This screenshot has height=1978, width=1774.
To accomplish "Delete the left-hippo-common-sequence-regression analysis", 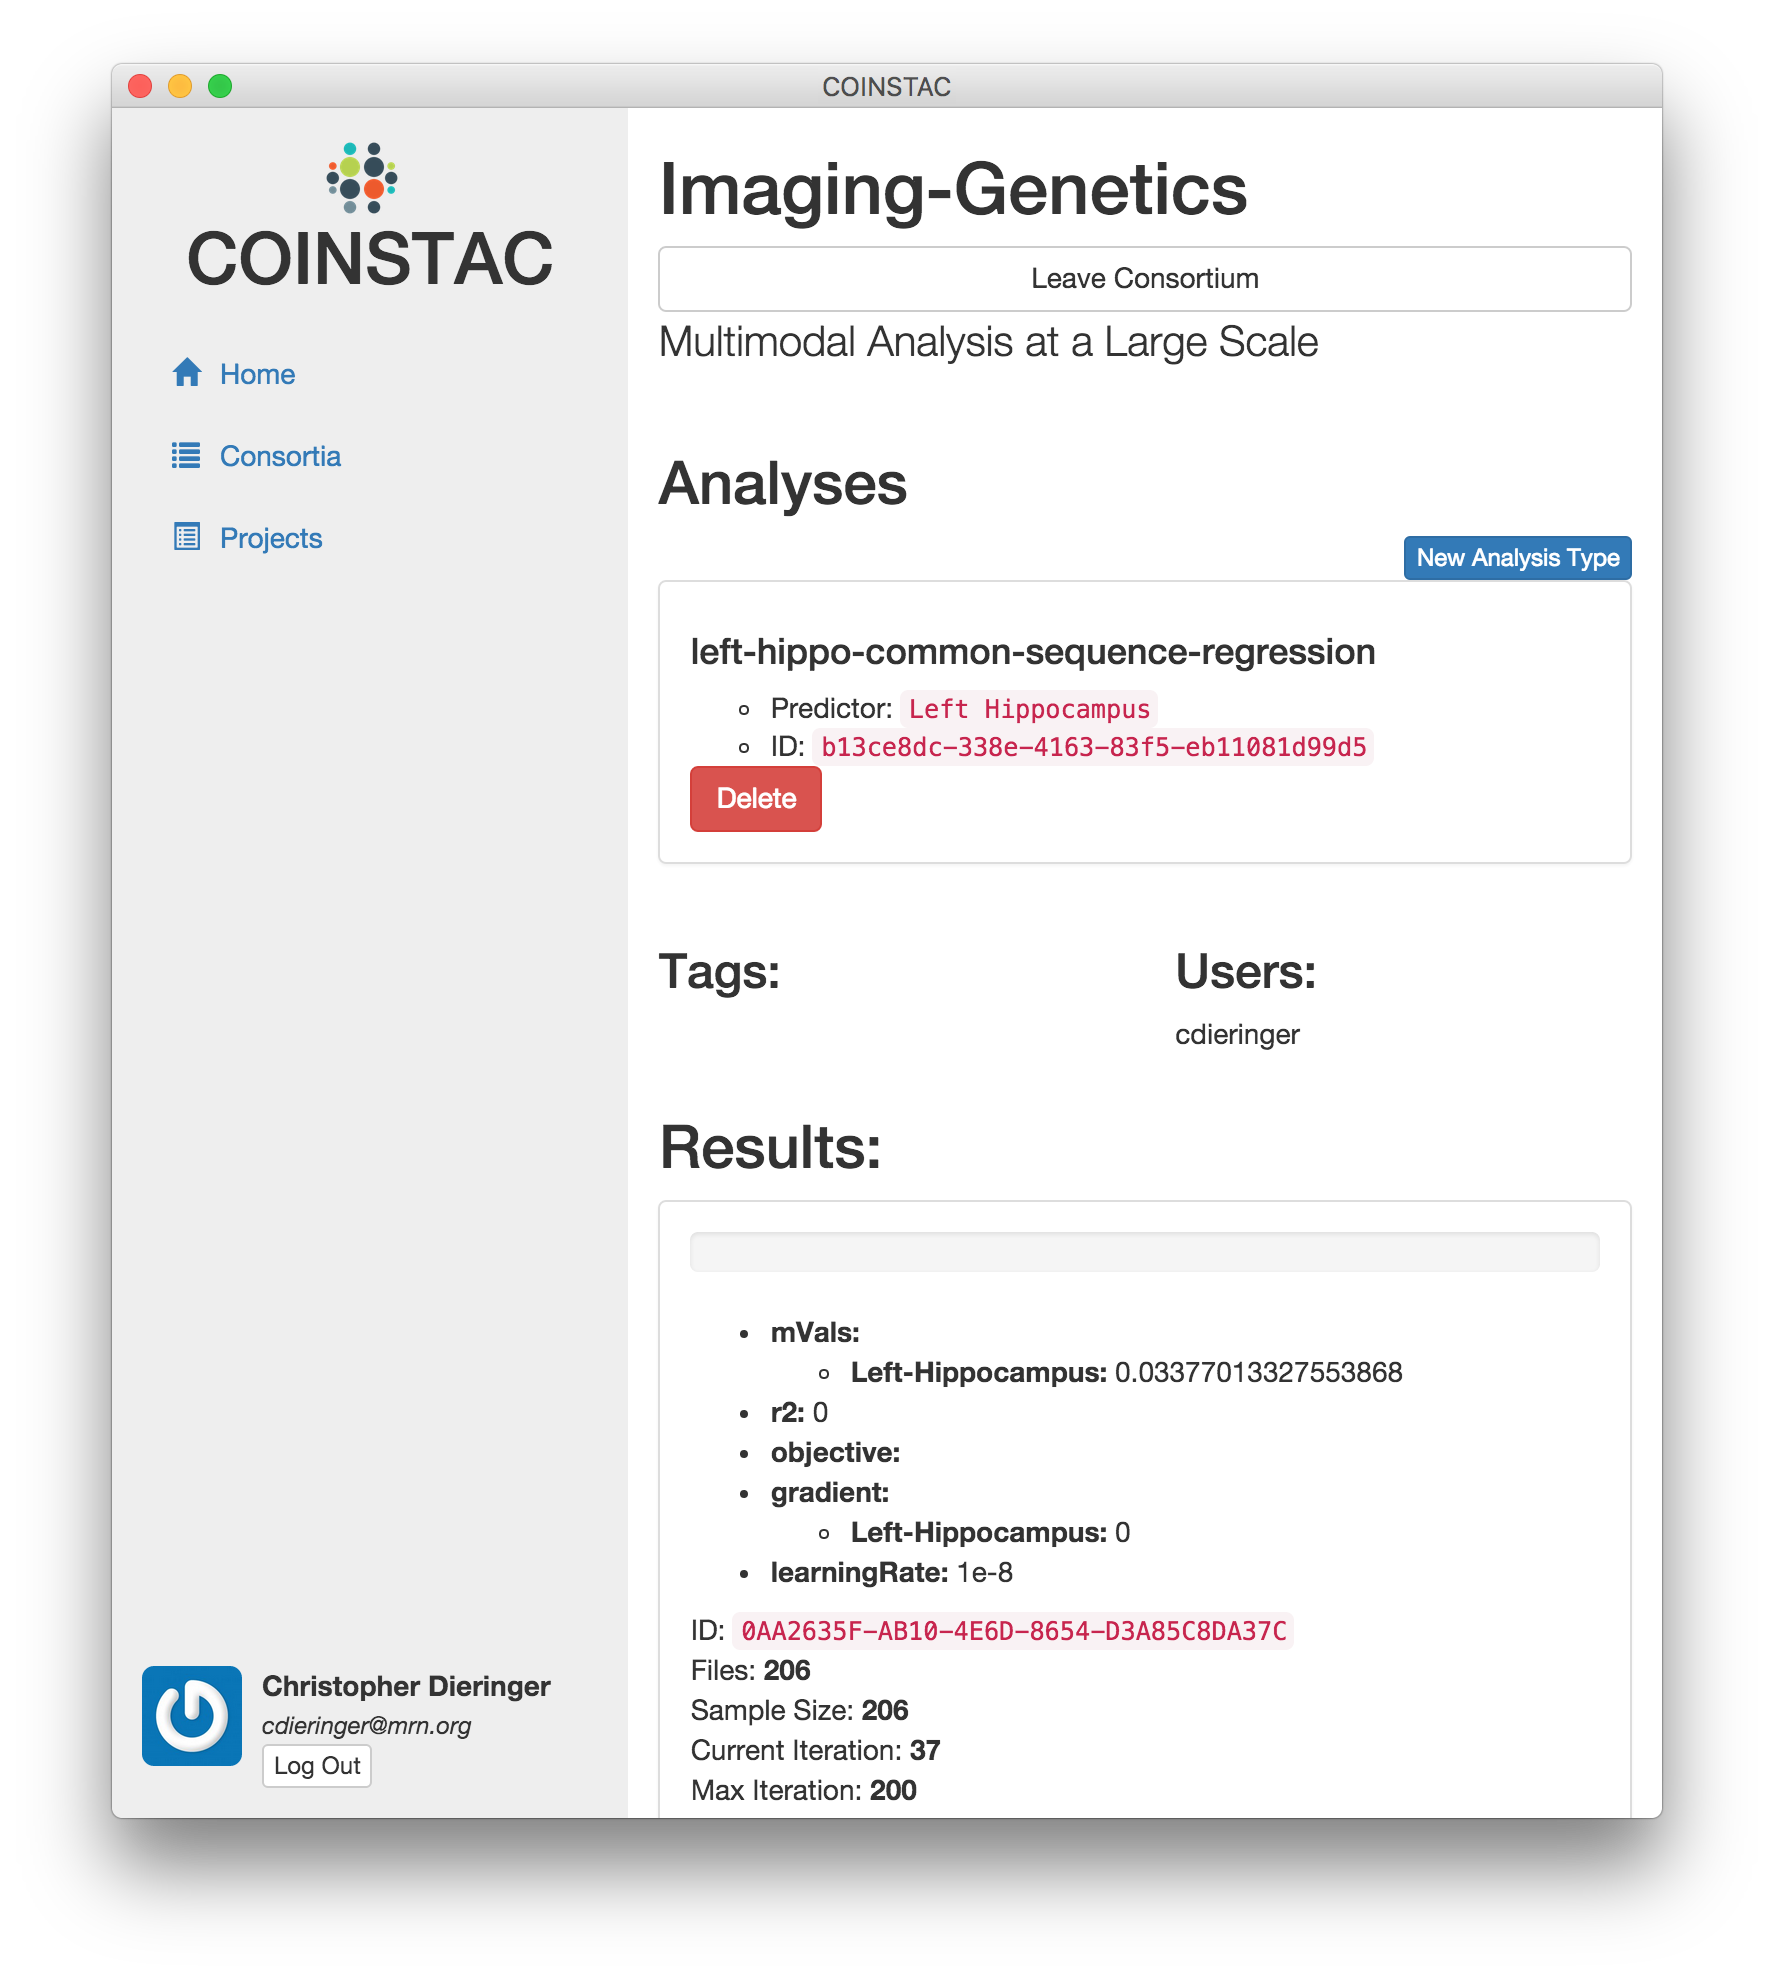I will [756, 799].
